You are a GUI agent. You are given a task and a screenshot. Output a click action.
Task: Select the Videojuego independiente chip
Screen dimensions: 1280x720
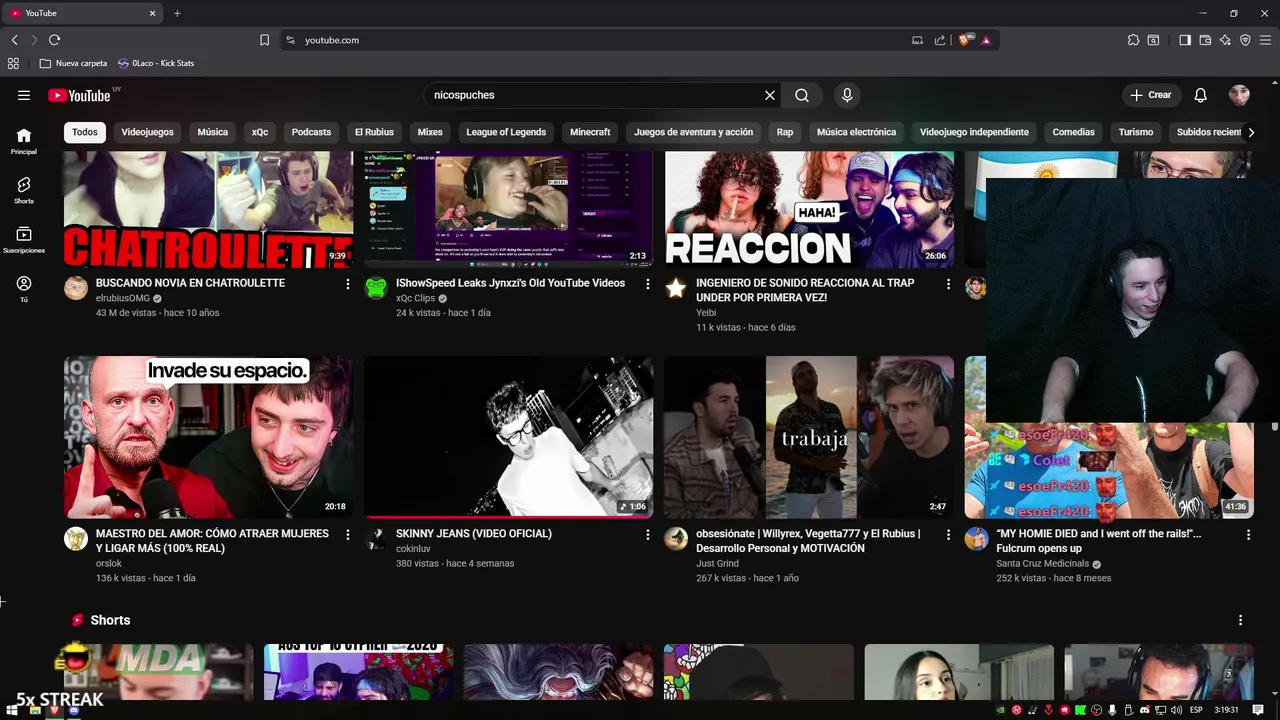tap(974, 132)
